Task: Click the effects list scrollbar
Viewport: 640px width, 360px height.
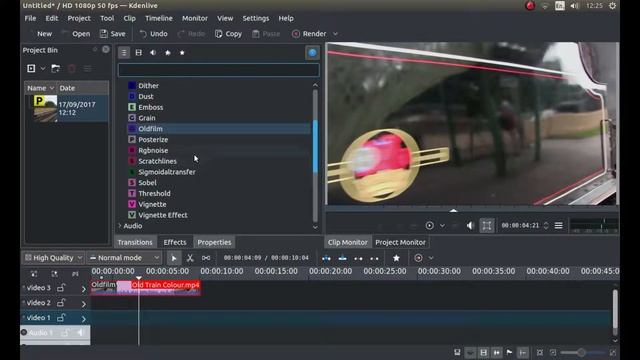Action: coord(315,146)
